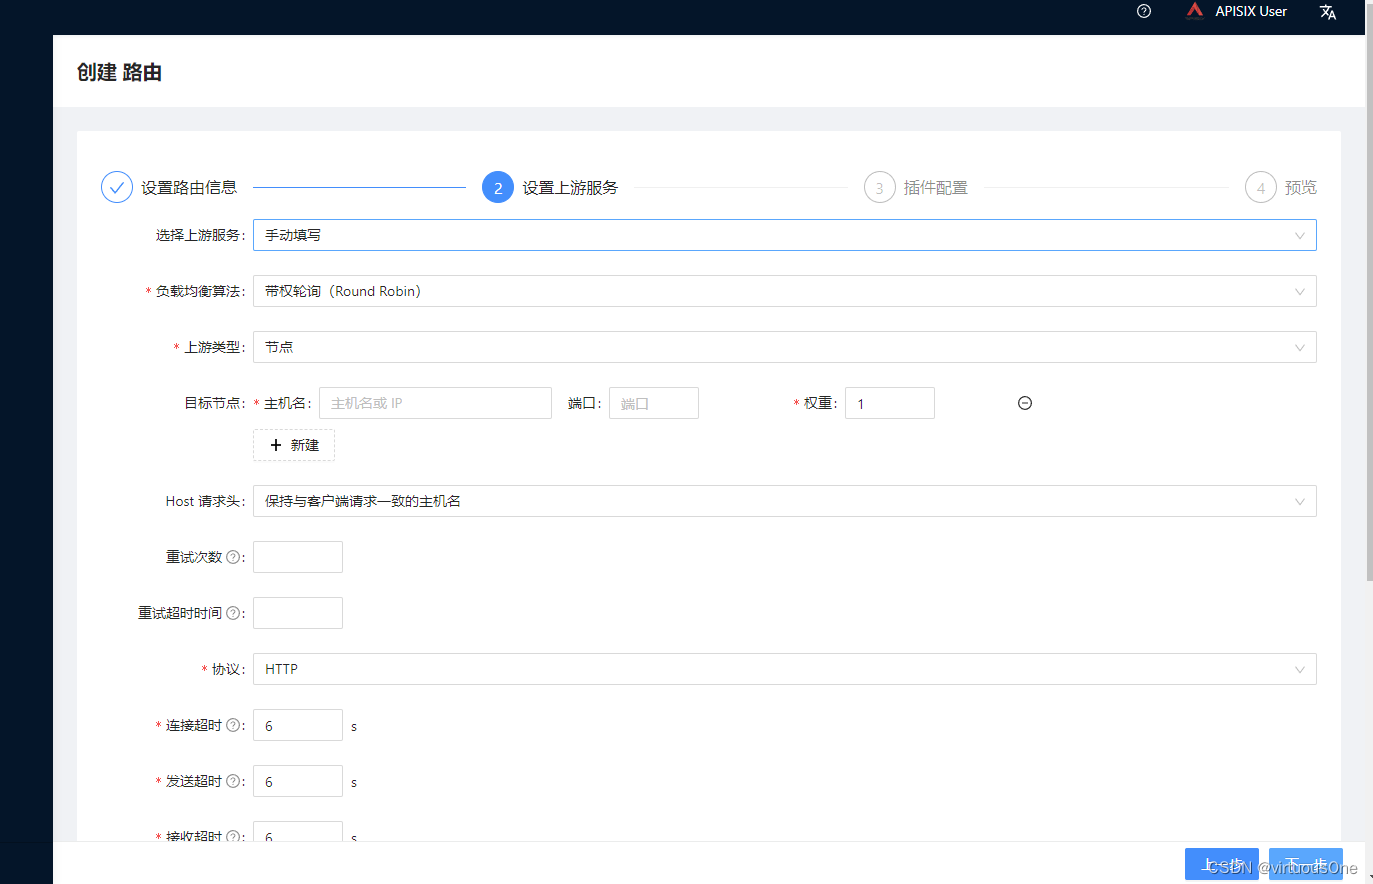The width and height of the screenshot is (1373, 884).
Task: Go to 设置路由信息 step
Action: click(x=189, y=187)
